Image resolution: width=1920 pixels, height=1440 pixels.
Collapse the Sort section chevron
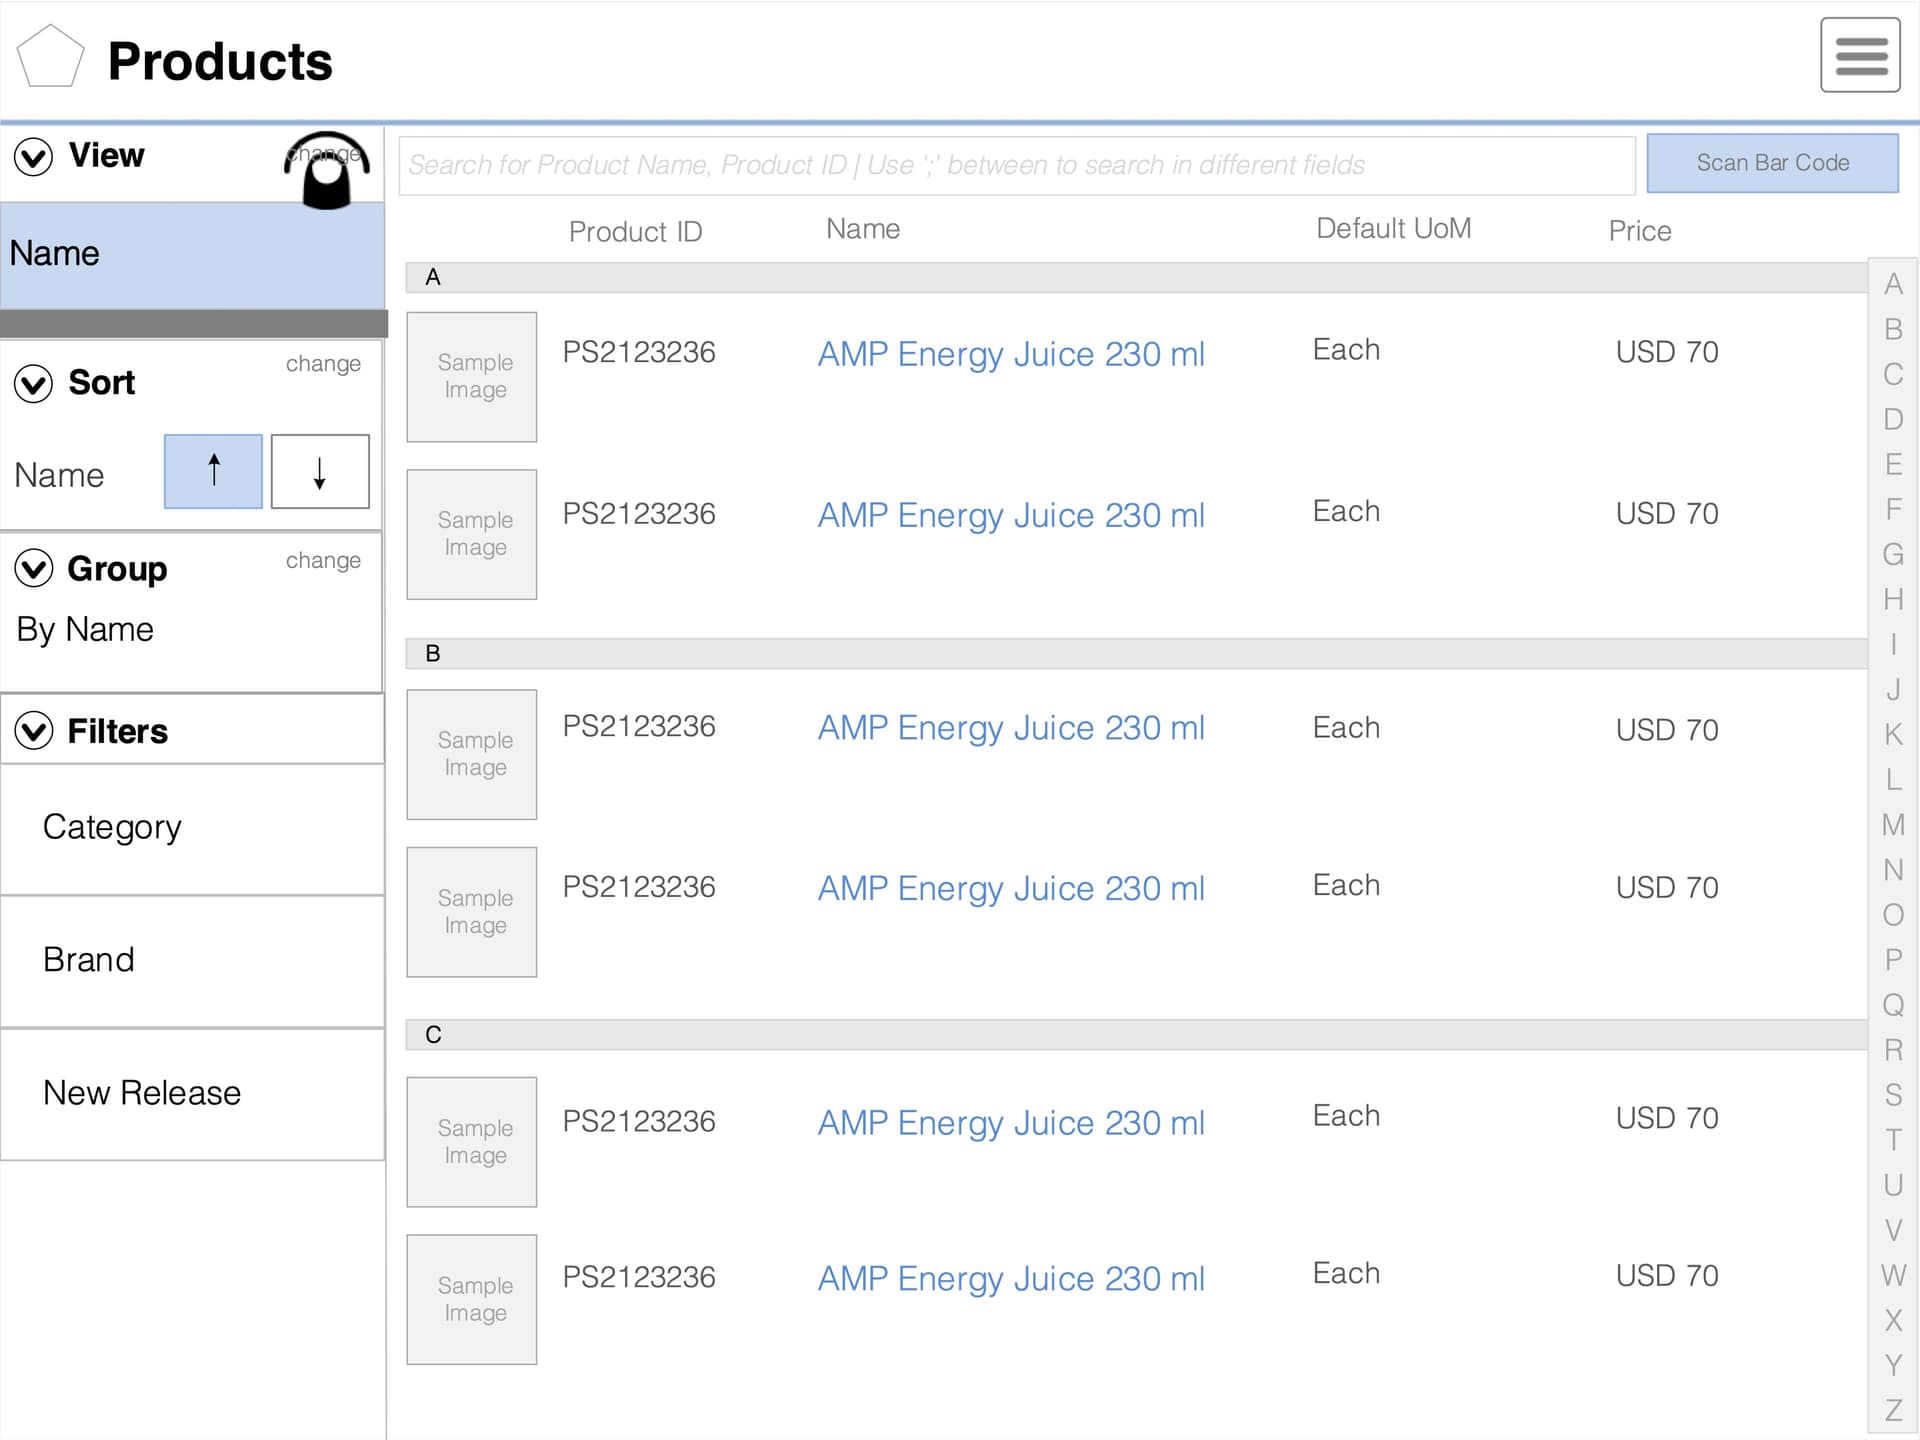(x=33, y=384)
